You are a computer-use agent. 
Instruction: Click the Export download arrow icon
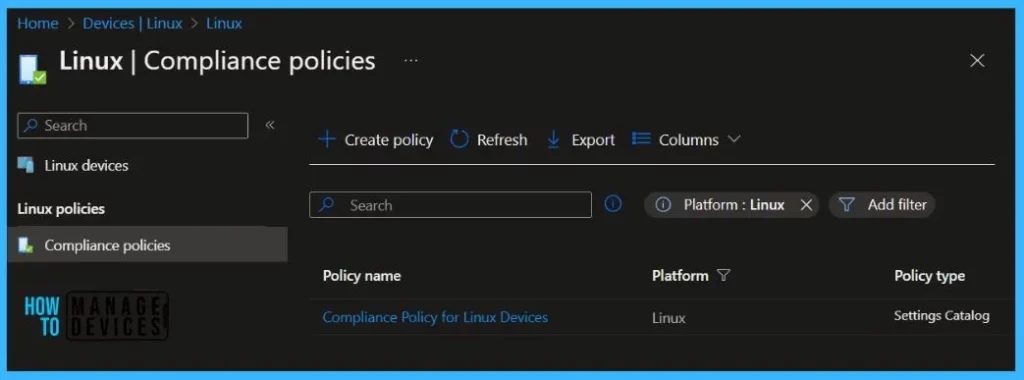pyautogui.click(x=553, y=140)
